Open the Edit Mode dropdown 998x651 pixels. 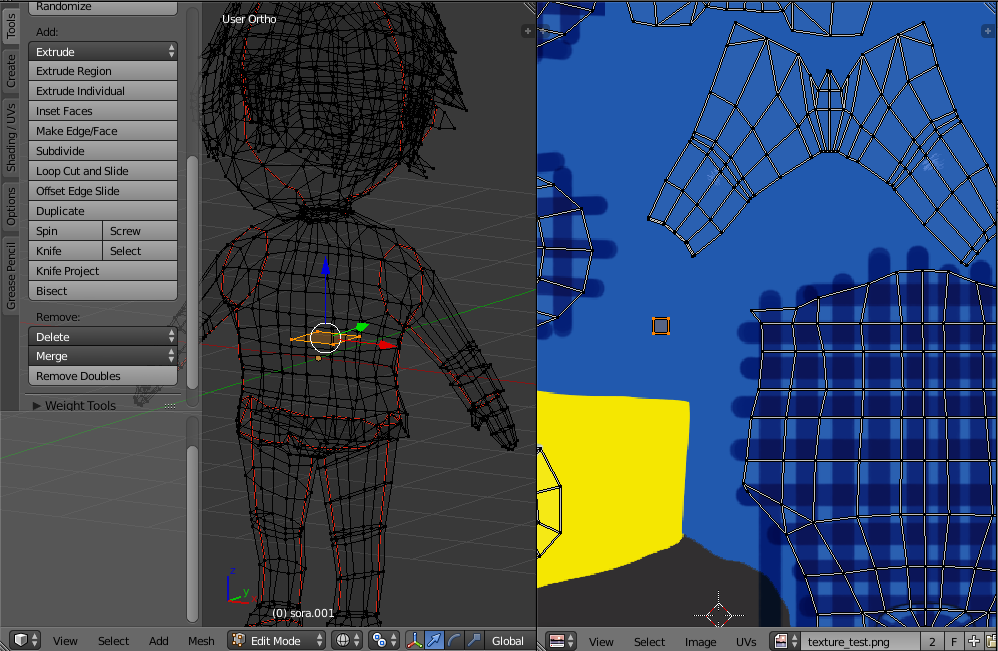pyautogui.click(x=276, y=640)
